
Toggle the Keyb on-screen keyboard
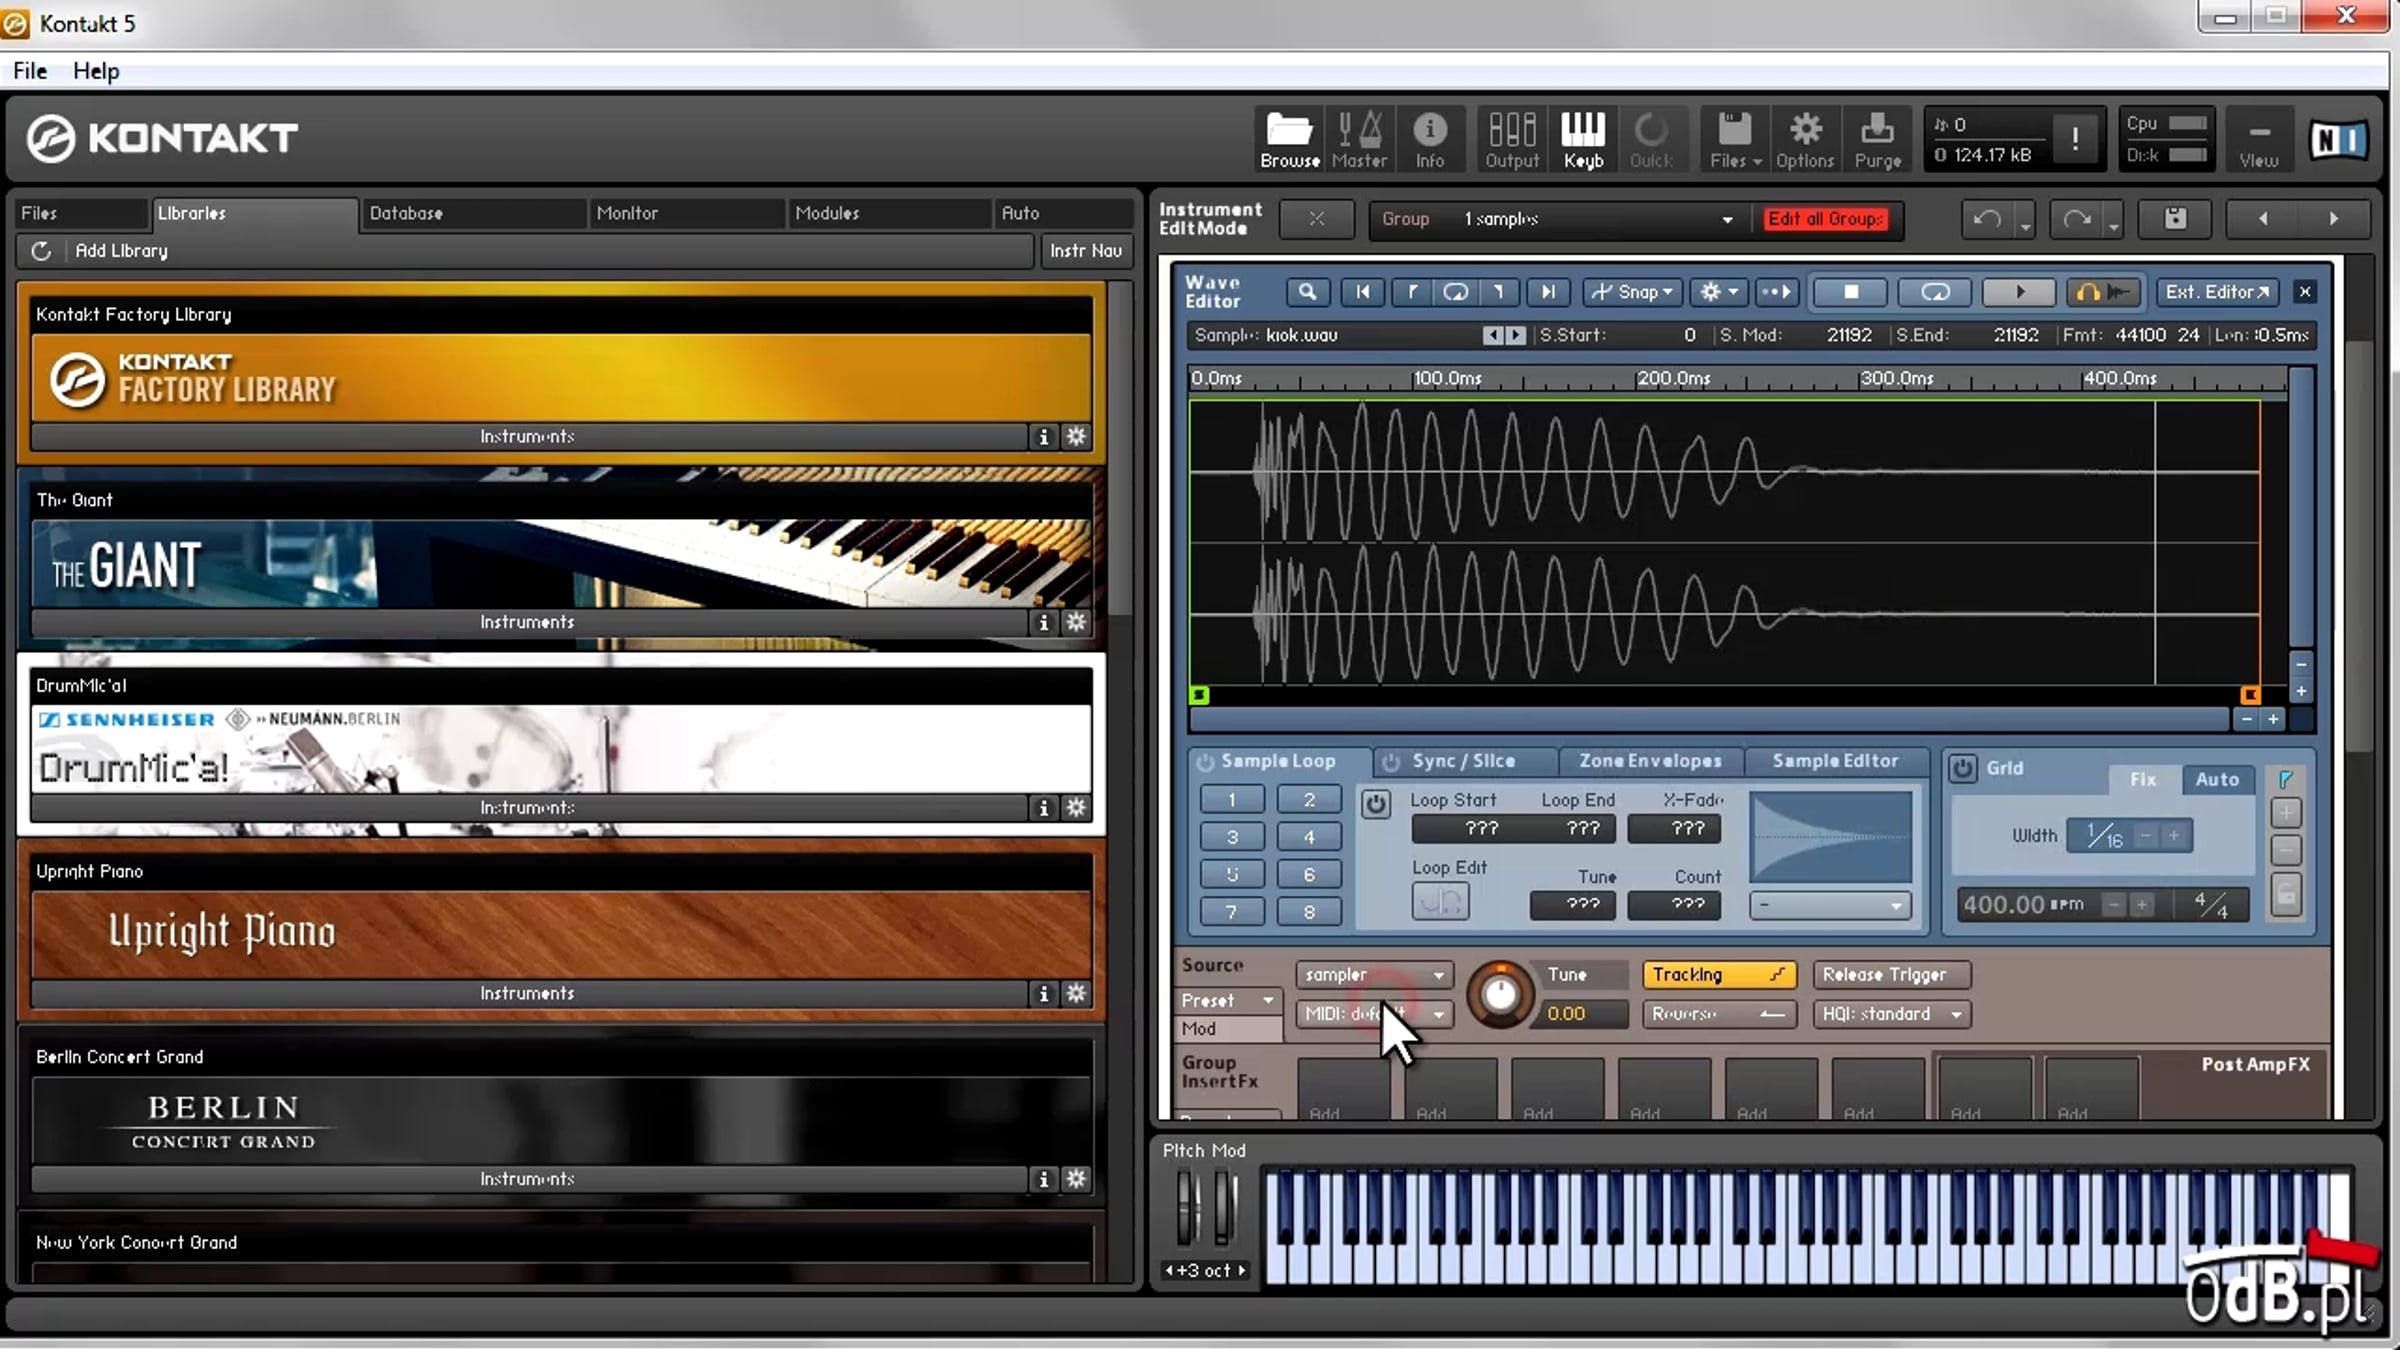pyautogui.click(x=1583, y=139)
